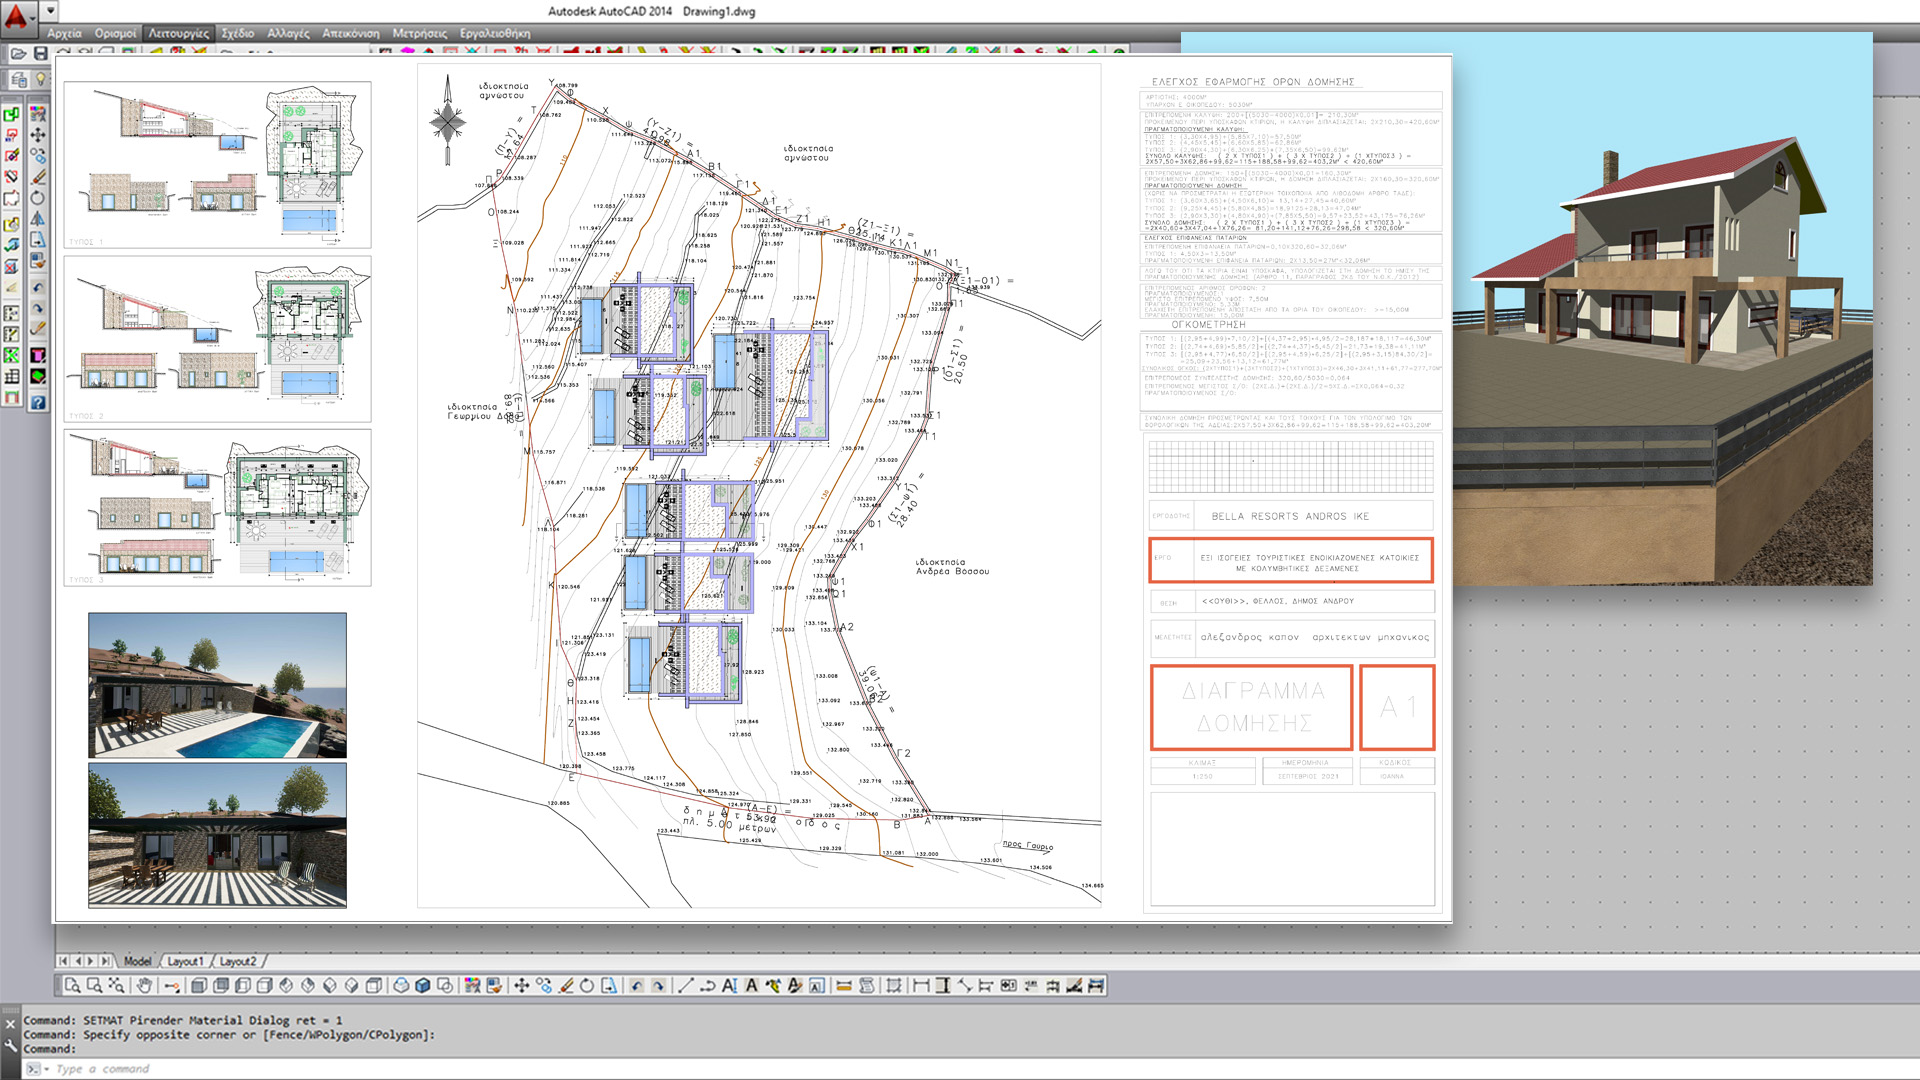The width and height of the screenshot is (1920, 1080).
Task: Click the shaded blue 3D box icon
Action: point(423,986)
